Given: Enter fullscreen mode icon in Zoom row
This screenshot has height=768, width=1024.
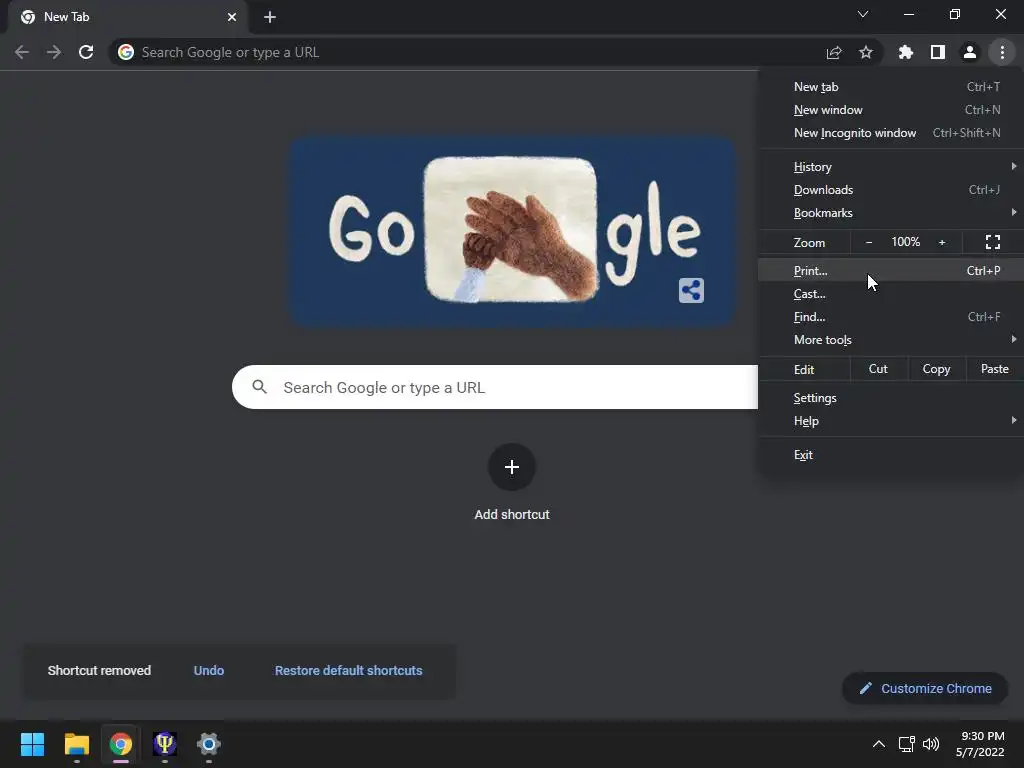Looking at the screenshot, I should pos(993,242).
